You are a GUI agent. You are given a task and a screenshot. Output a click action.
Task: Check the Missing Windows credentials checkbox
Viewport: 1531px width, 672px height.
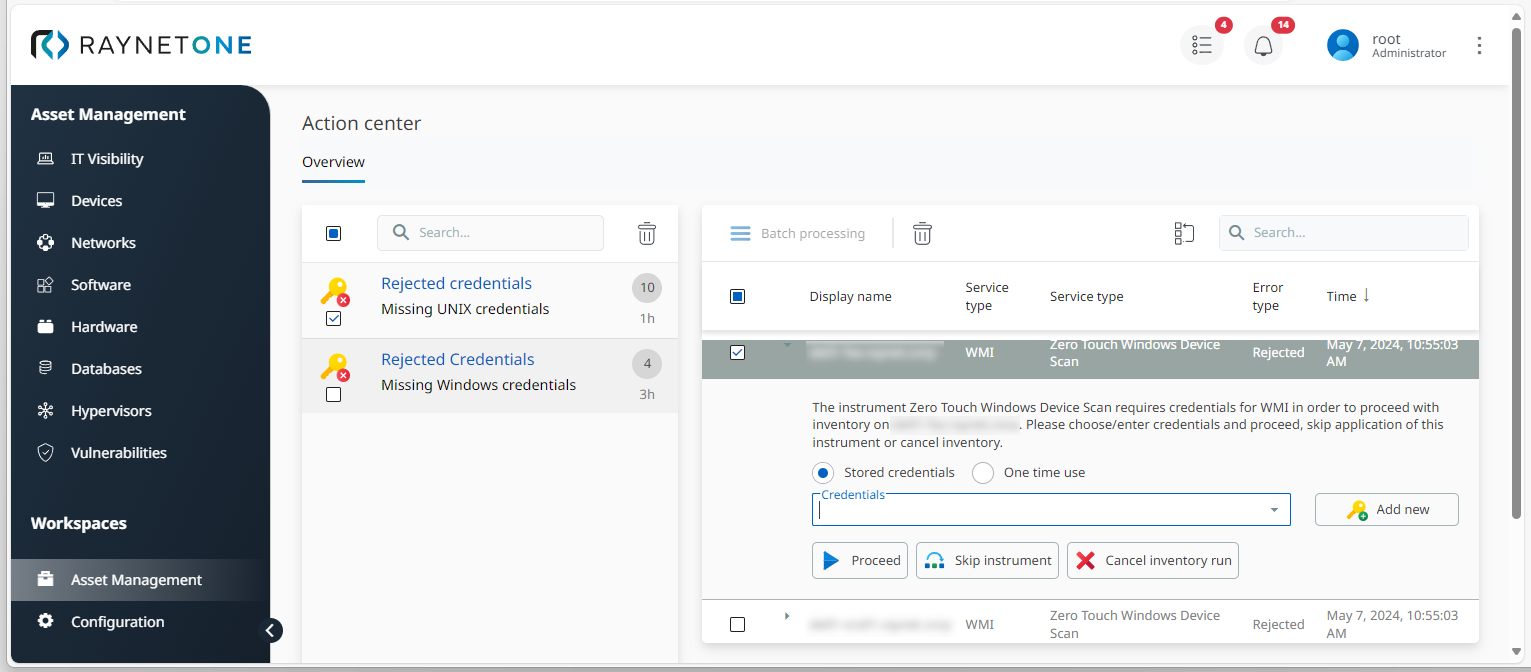coord(334,394)
